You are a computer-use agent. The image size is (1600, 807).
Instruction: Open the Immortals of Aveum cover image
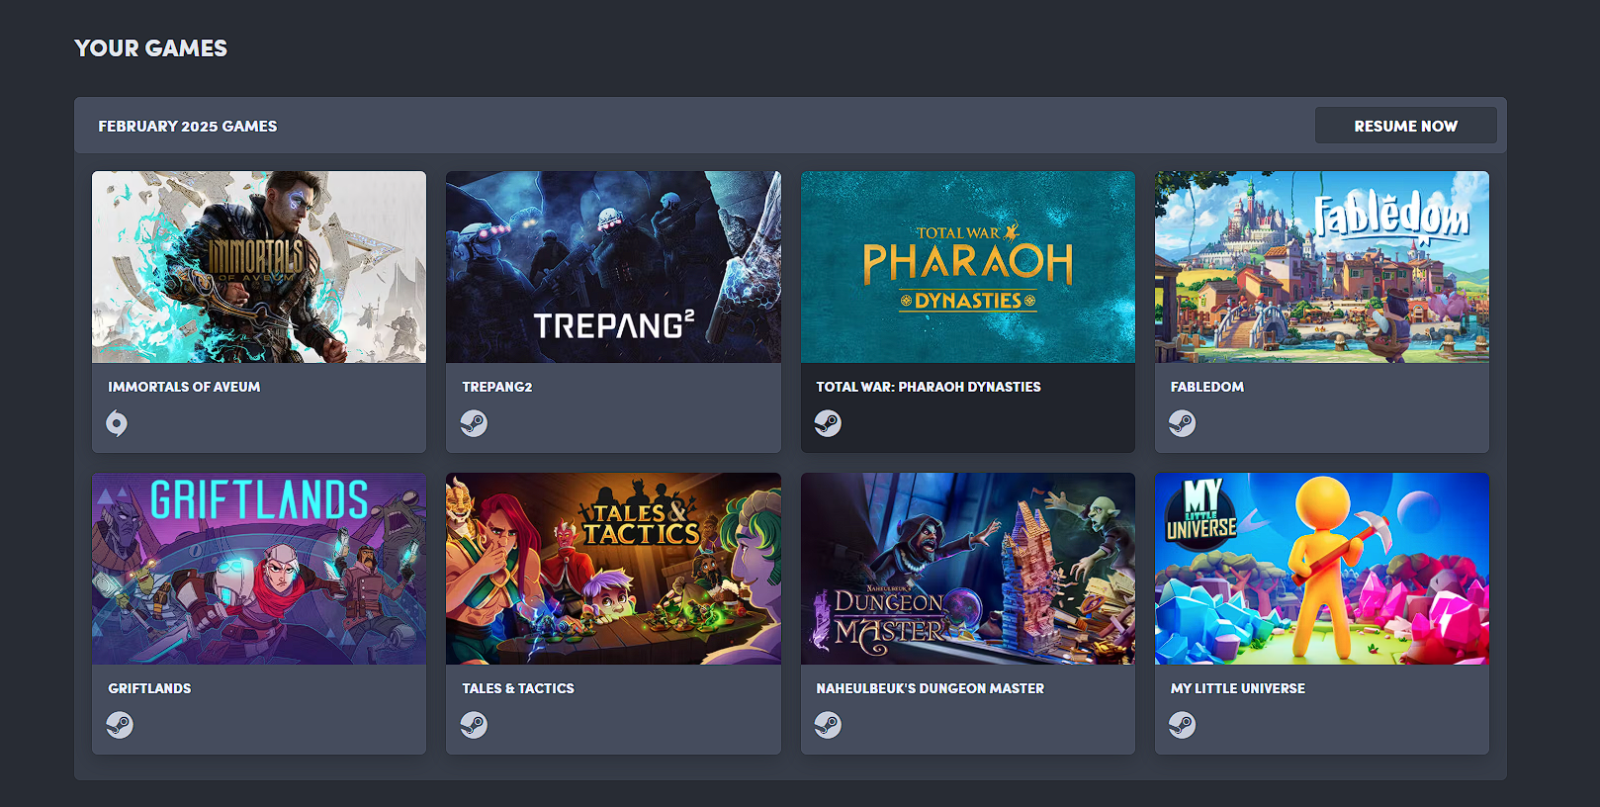tap(259, 267)
